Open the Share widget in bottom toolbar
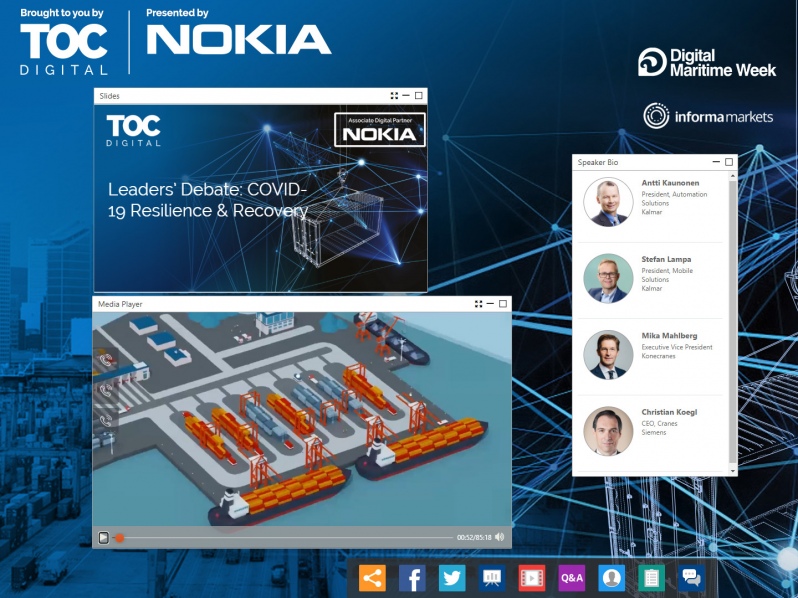This screenshot has width=798, height=598. coord(372,578)
